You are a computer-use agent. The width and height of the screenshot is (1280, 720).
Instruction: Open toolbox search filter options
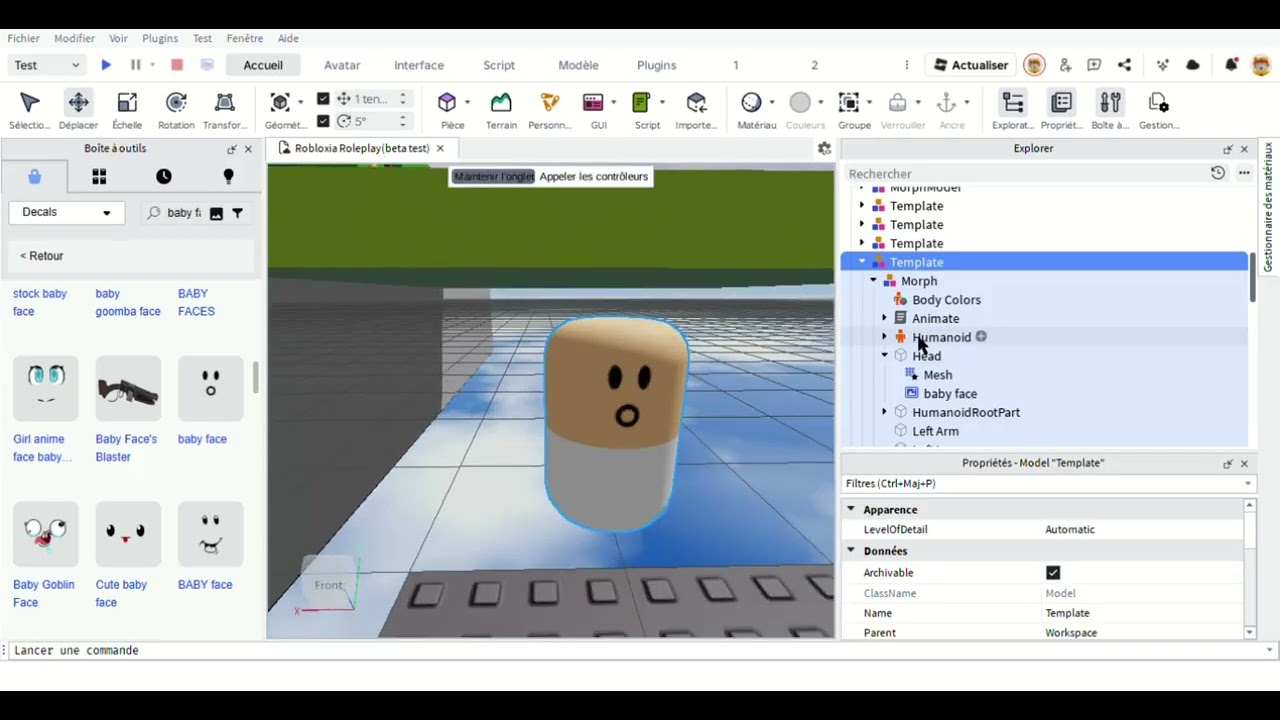click(237, 213)
